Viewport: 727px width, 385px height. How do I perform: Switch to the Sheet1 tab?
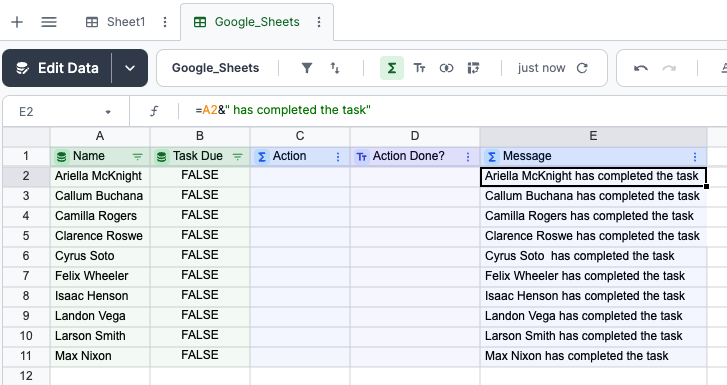116,22
